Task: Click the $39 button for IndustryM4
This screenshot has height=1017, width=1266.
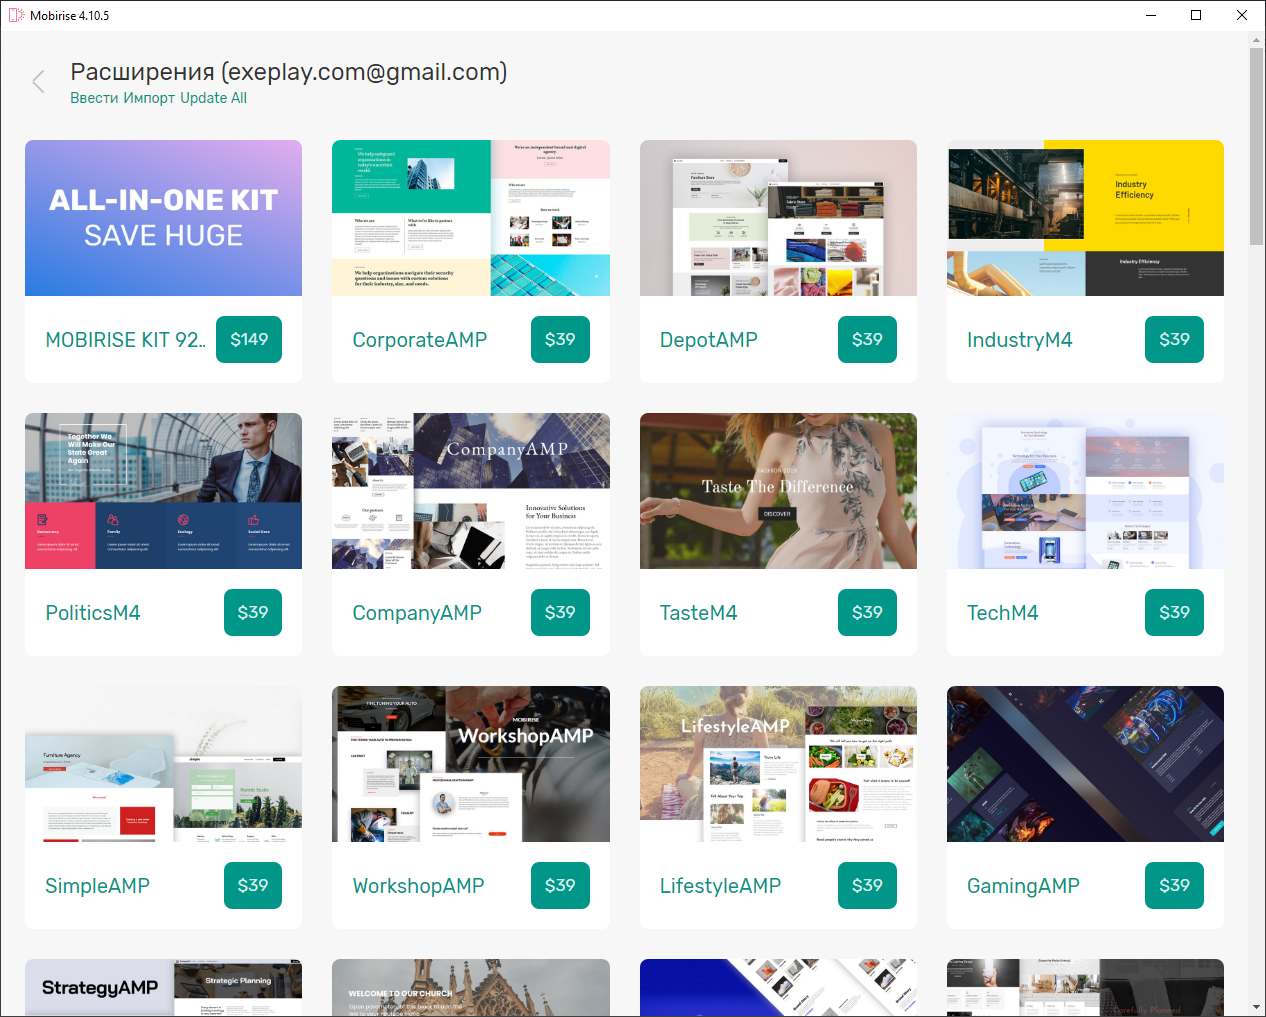Action: (1174, 339)
